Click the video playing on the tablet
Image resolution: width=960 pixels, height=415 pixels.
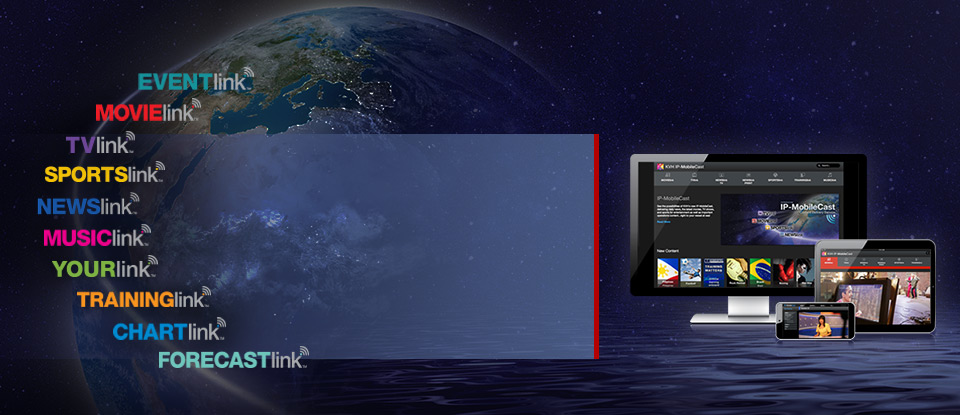[x=875, y=296]
